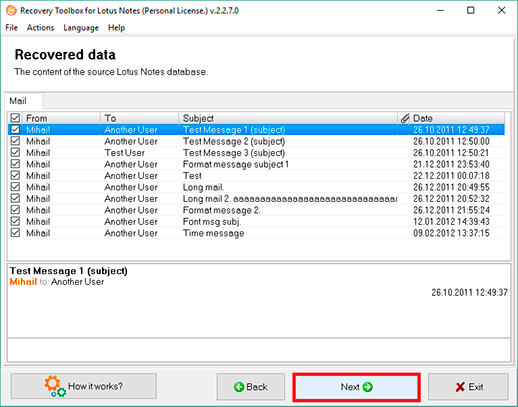The width and height of the screenshot is (518, 407).
Task: Uncheck the checkbox for the Test subject row
Action: click(15, 175)
